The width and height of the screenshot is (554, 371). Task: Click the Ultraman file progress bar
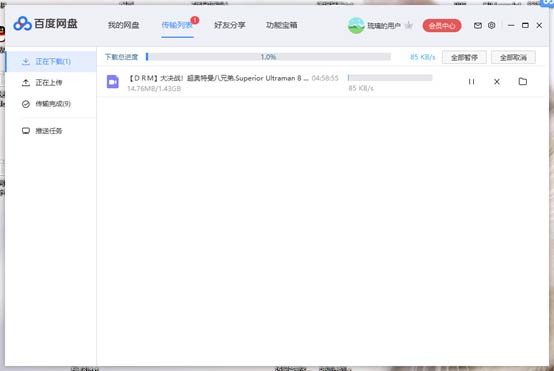tap(390, 78)
